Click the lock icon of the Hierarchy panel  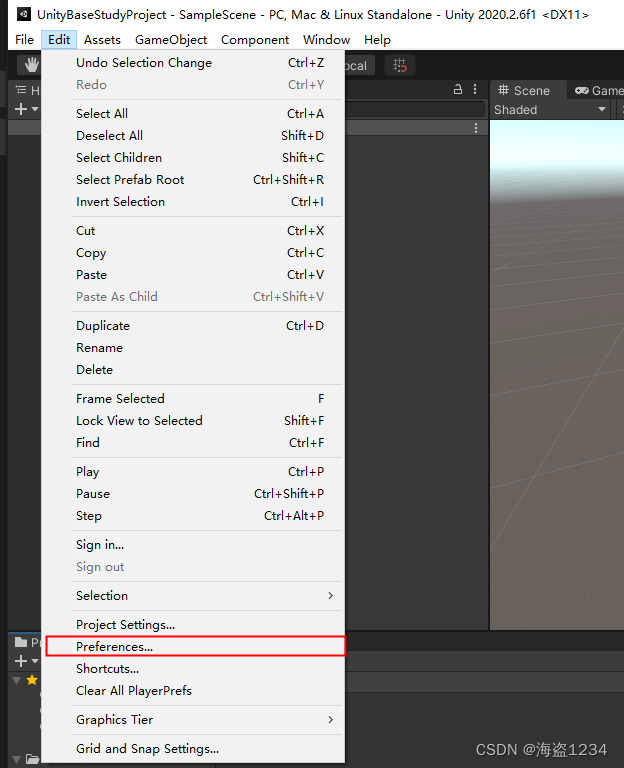tap(457, 89)
